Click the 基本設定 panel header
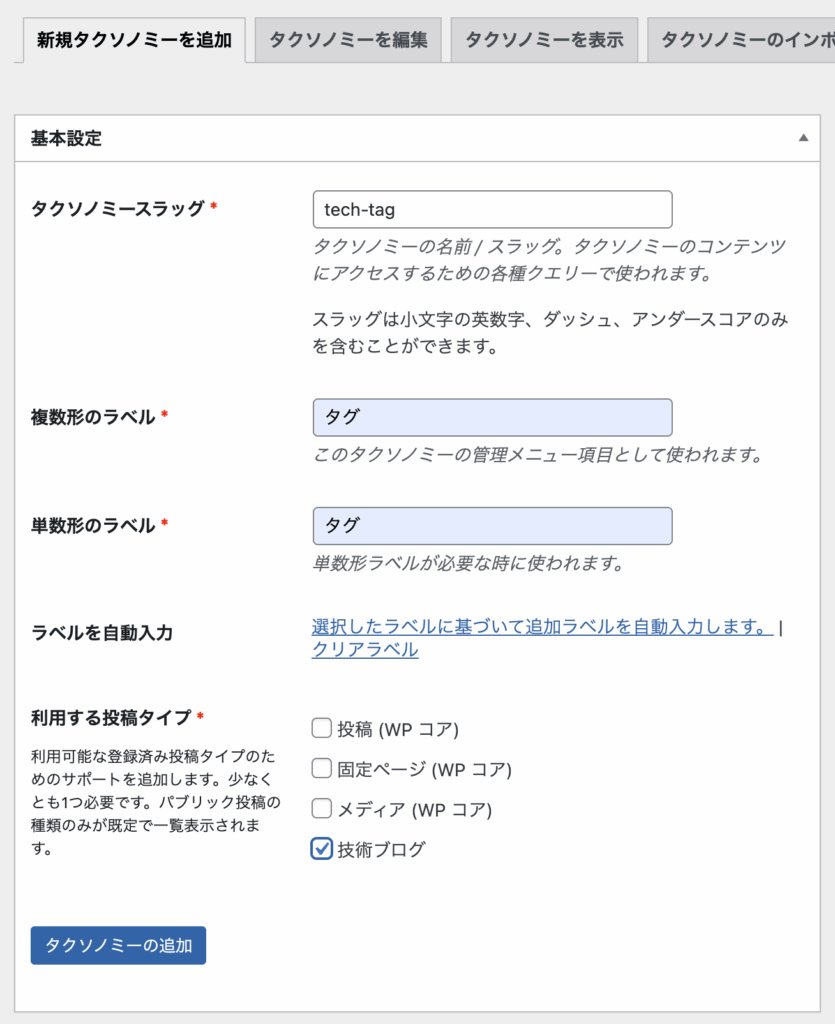Image resolution: width=835 pixels, height=1024 pixels. [417, 138]
